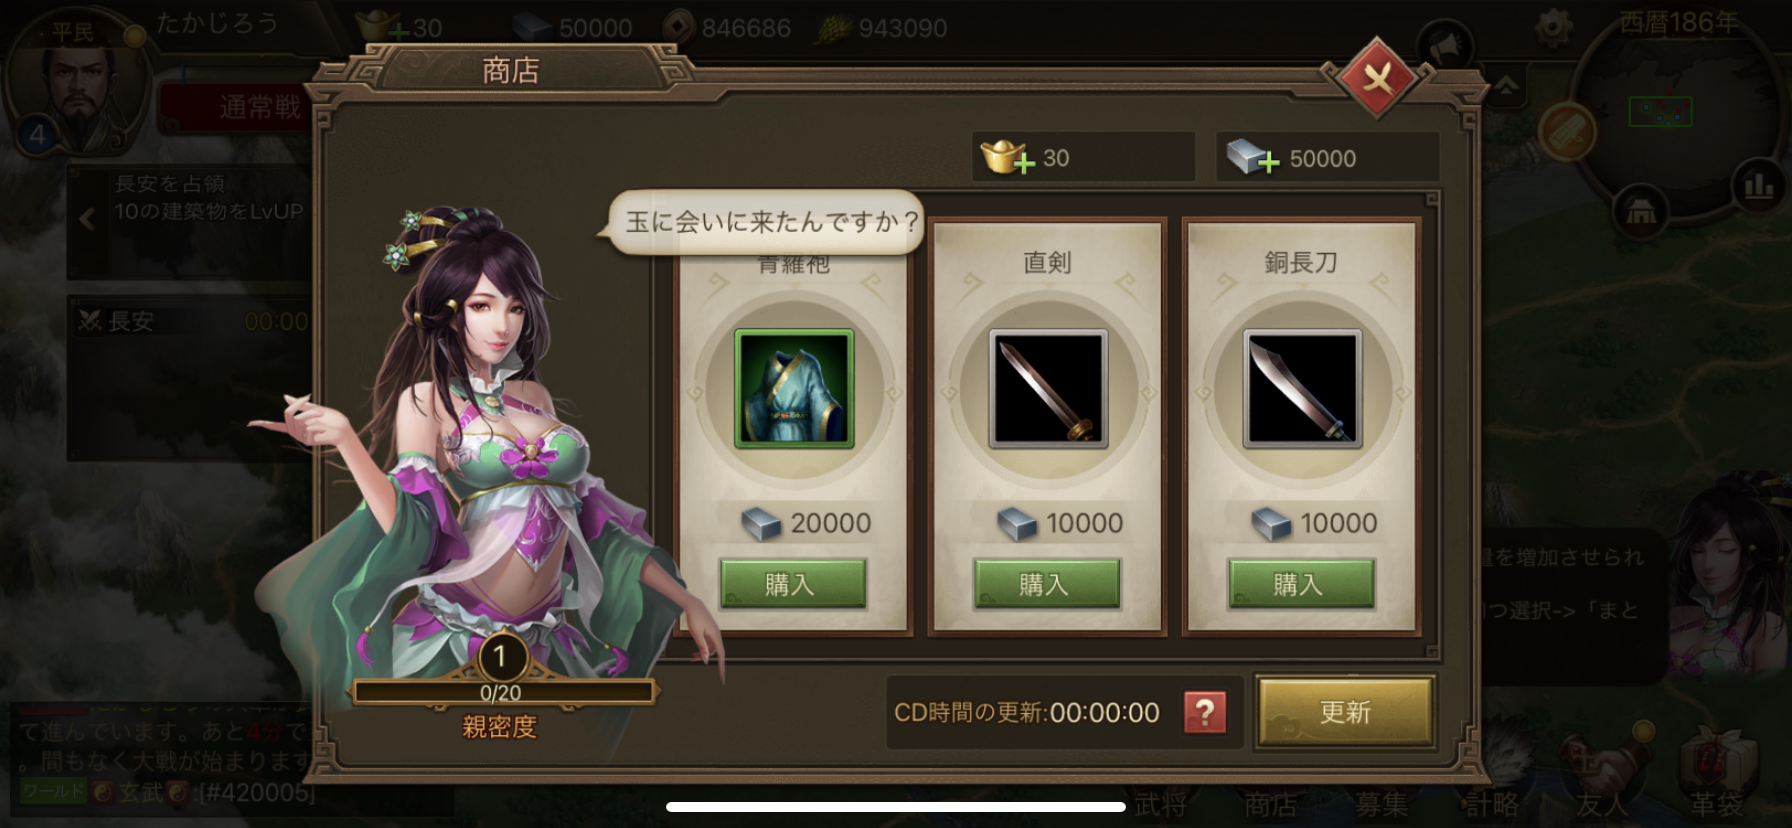Open the red question mark help
The height and width of the screenshot is (828, 1792).
(1205, 712)
